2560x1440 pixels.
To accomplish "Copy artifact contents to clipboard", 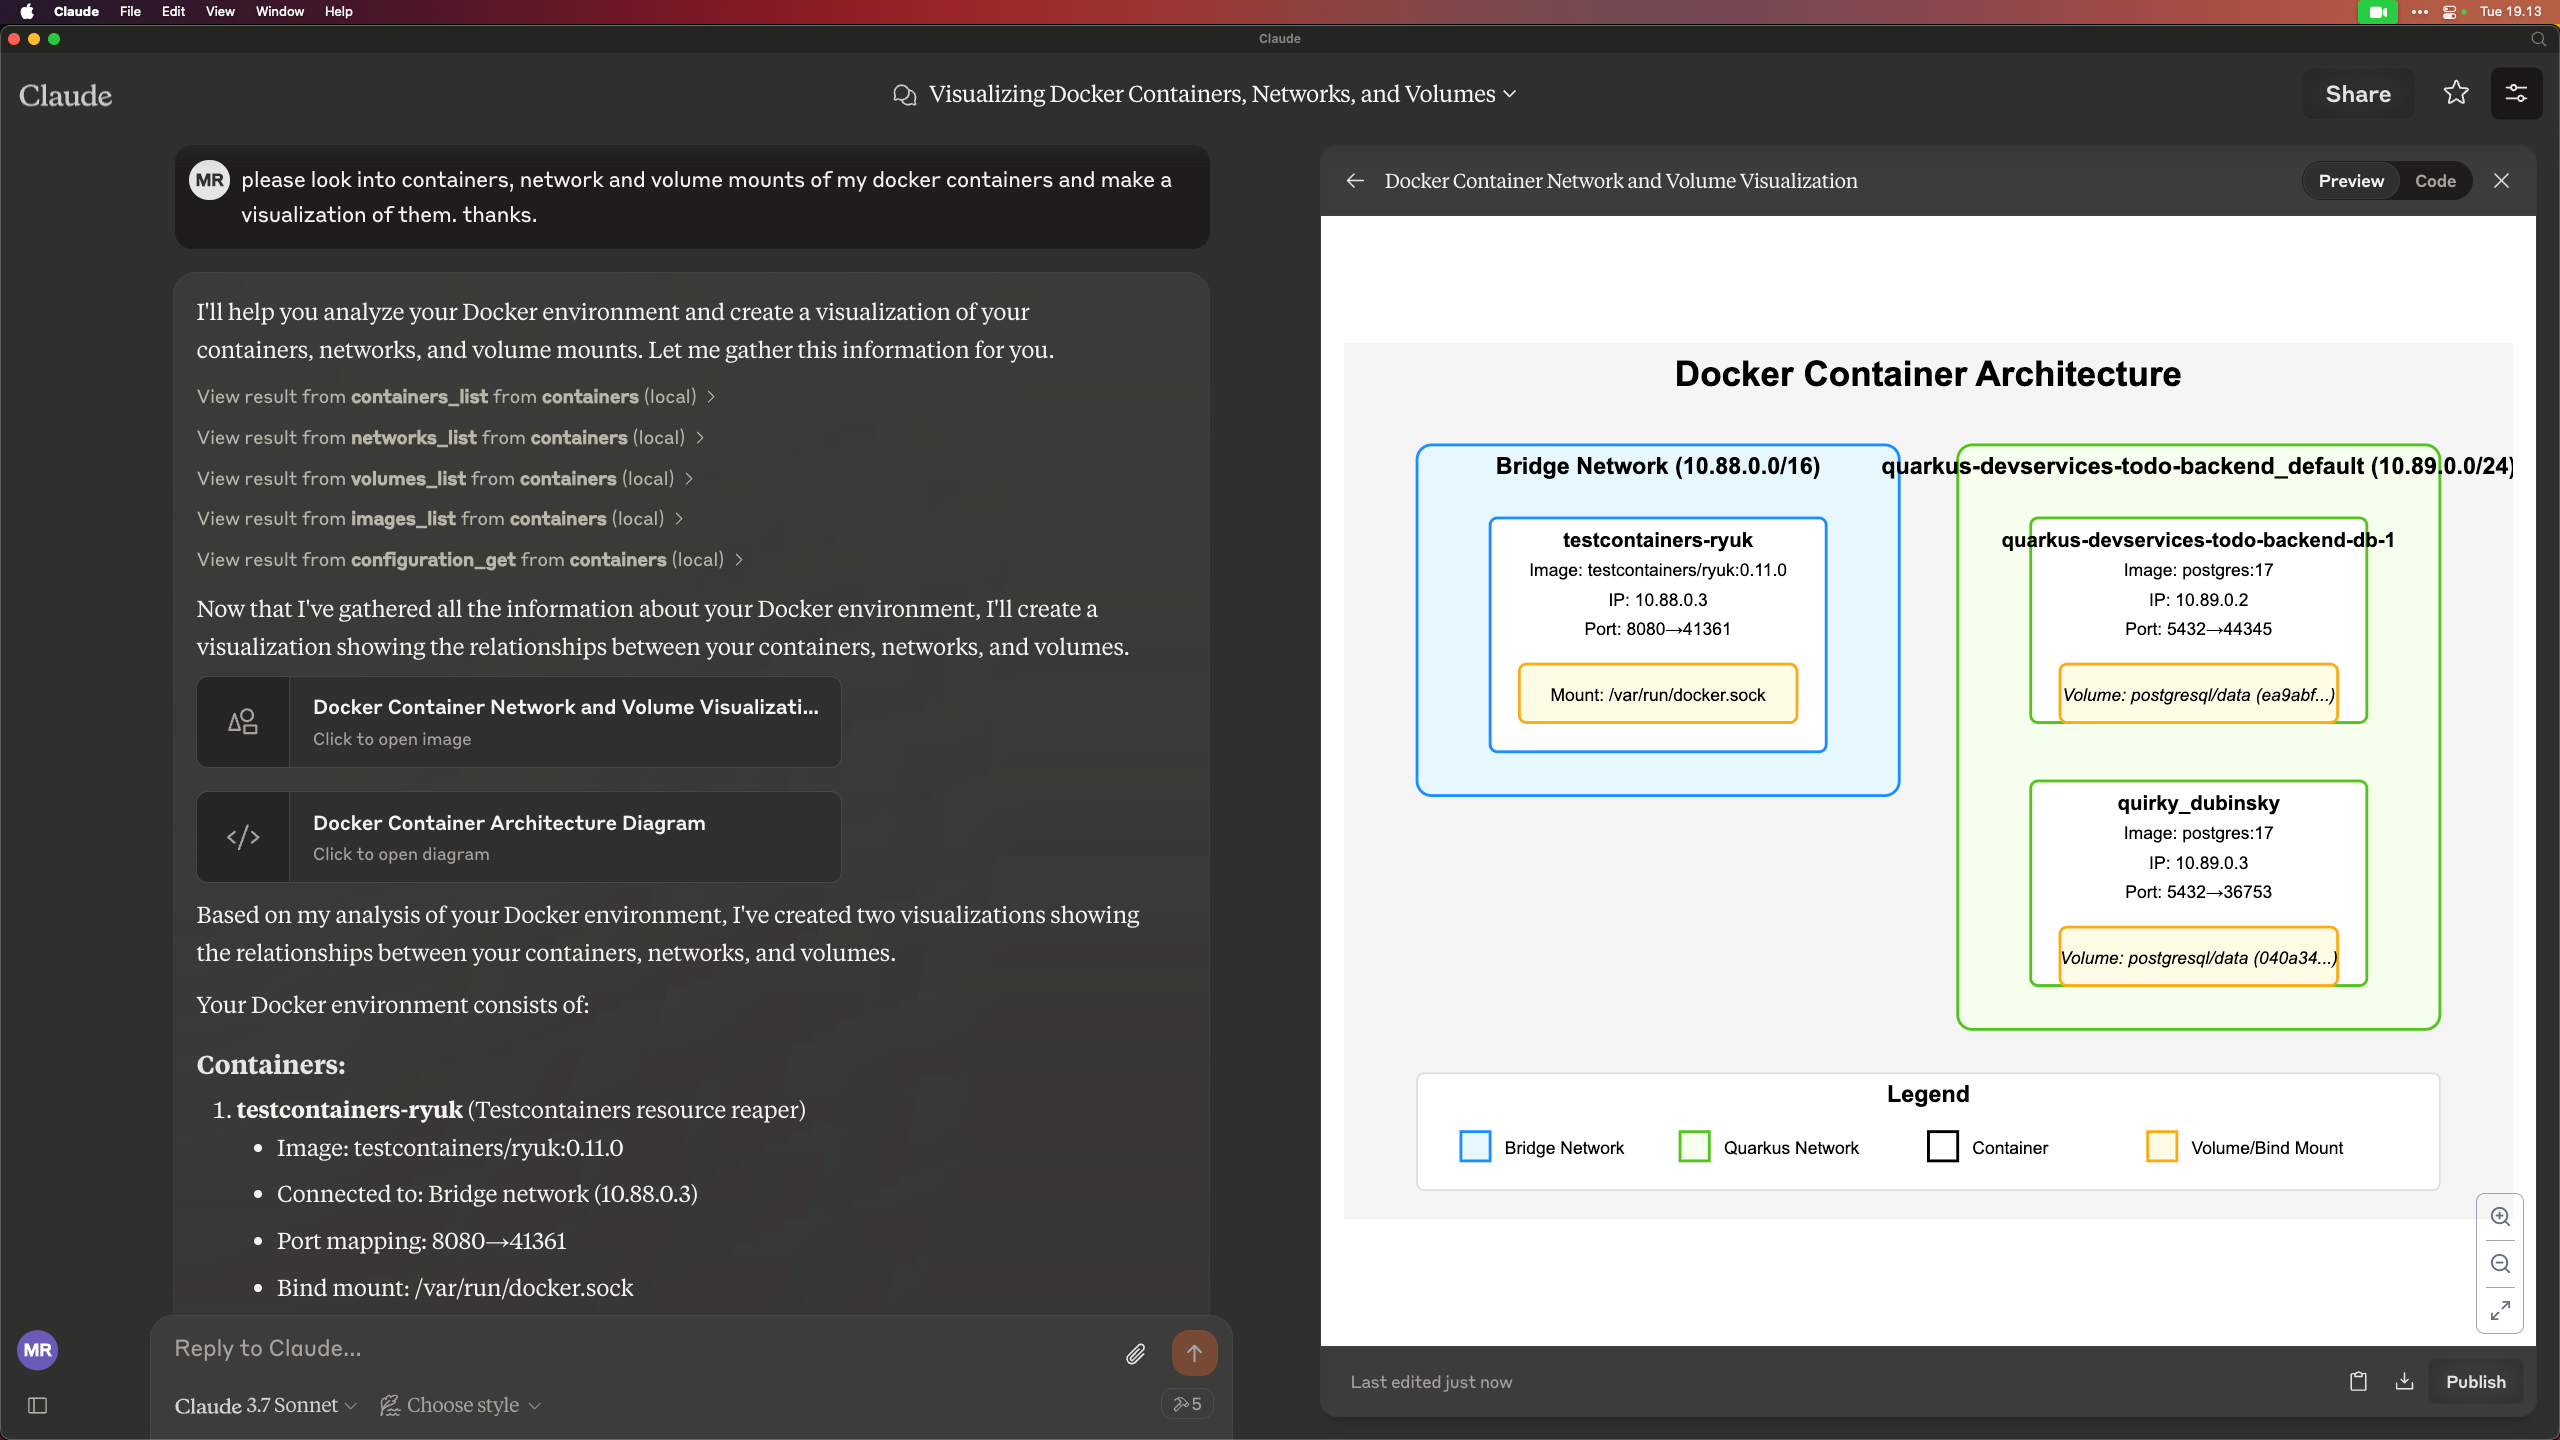I will 2358,1382.
